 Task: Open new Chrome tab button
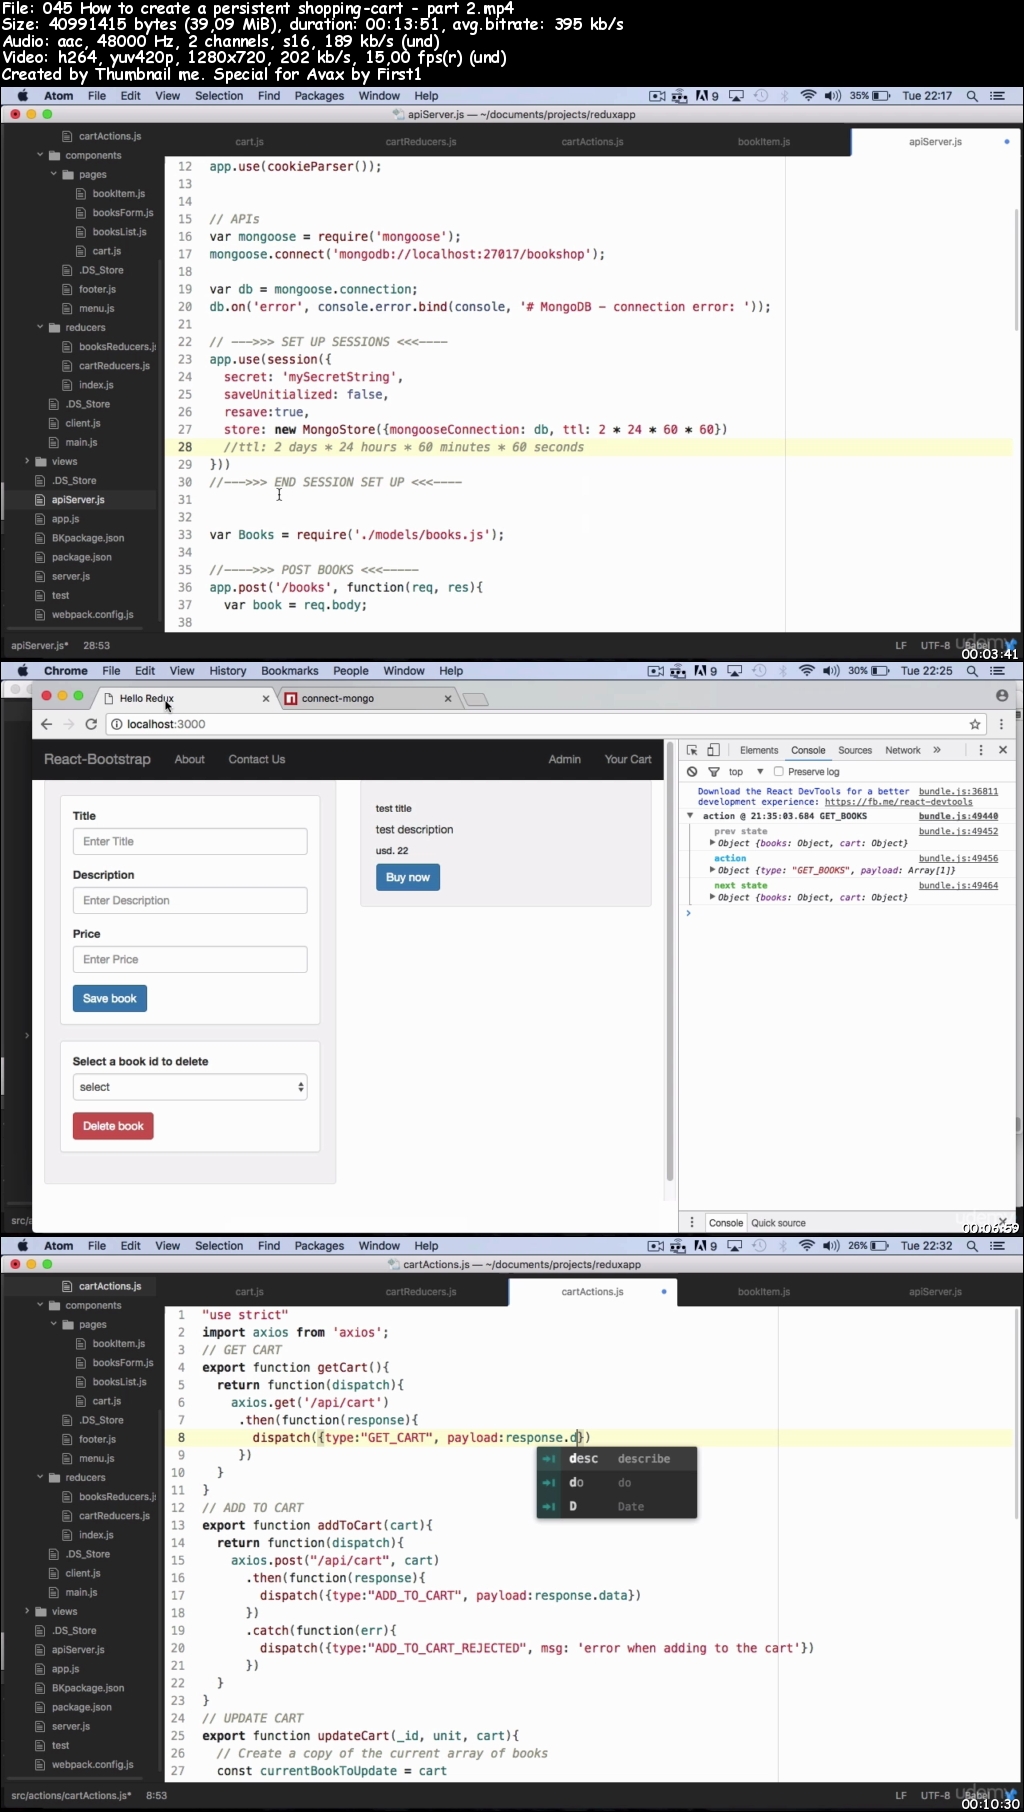pyautogui.click(x=476, y=699)
